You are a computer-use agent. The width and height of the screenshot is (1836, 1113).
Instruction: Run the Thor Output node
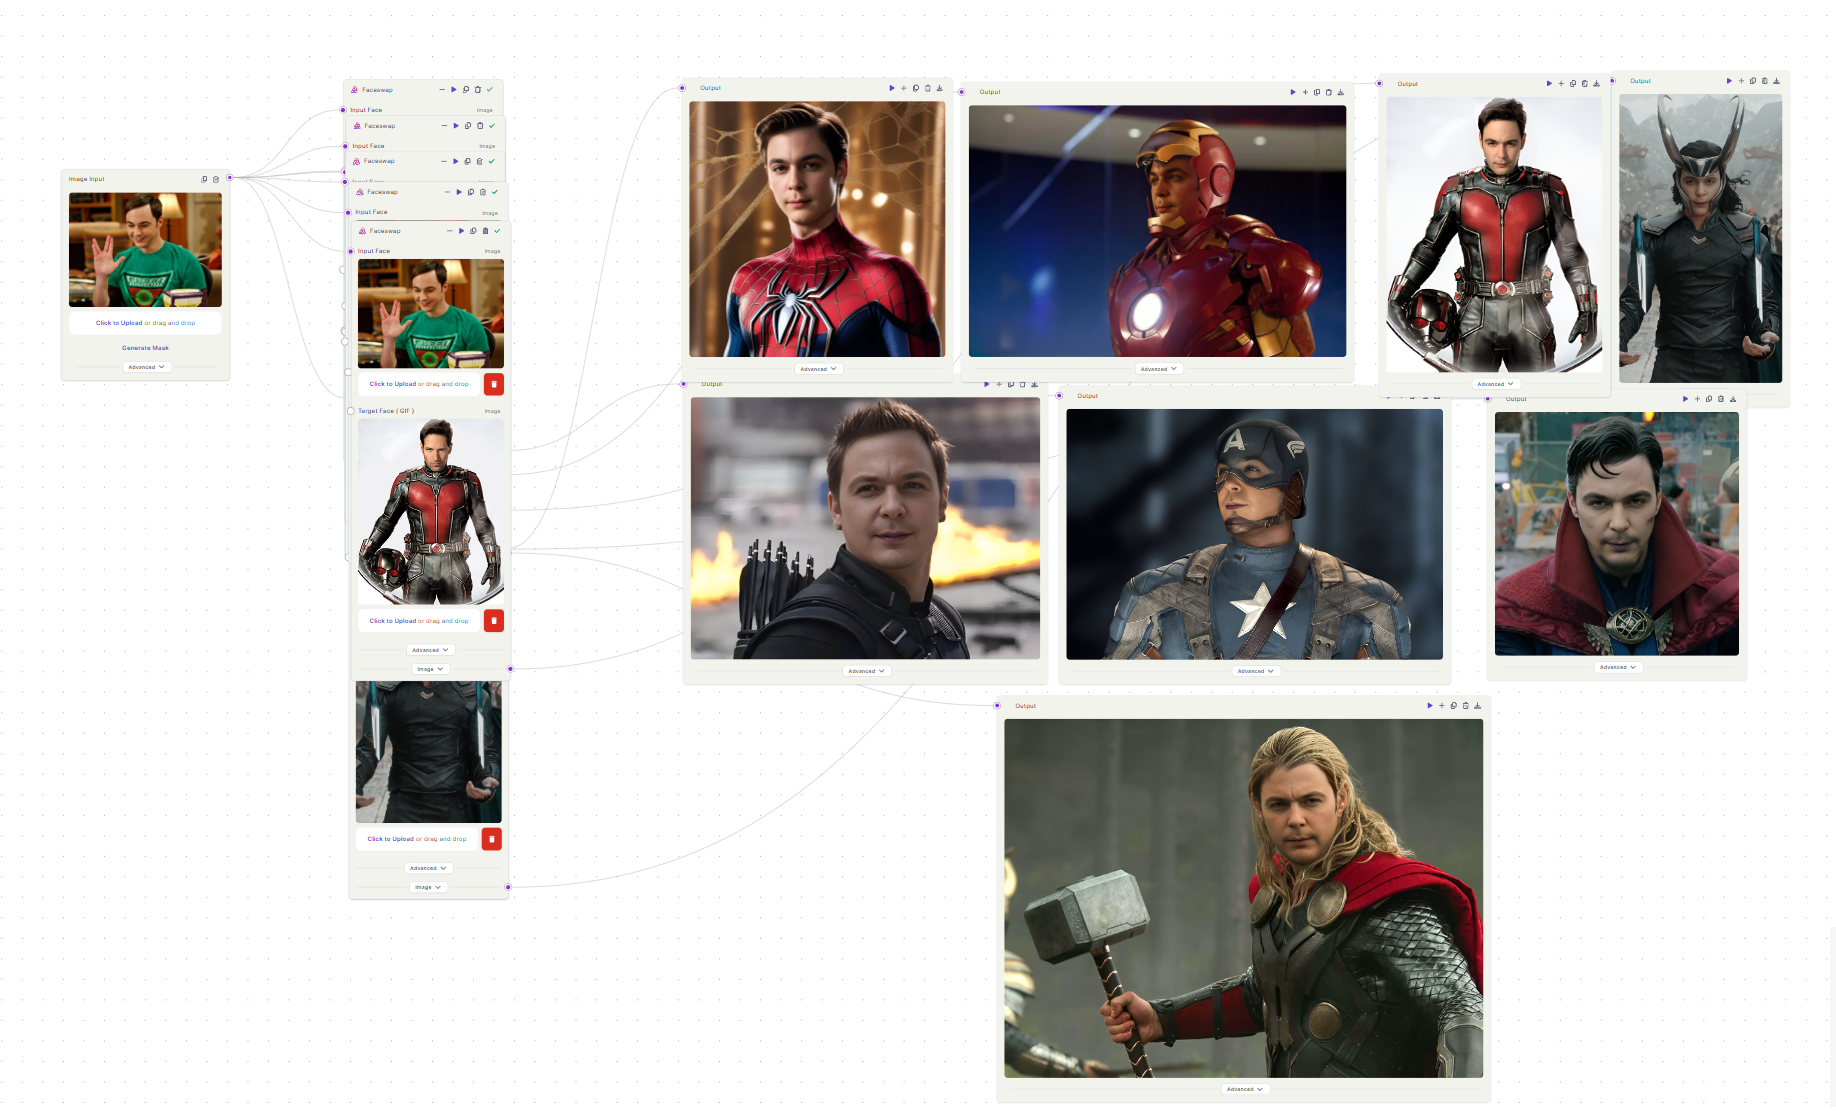click(1430, 706)
